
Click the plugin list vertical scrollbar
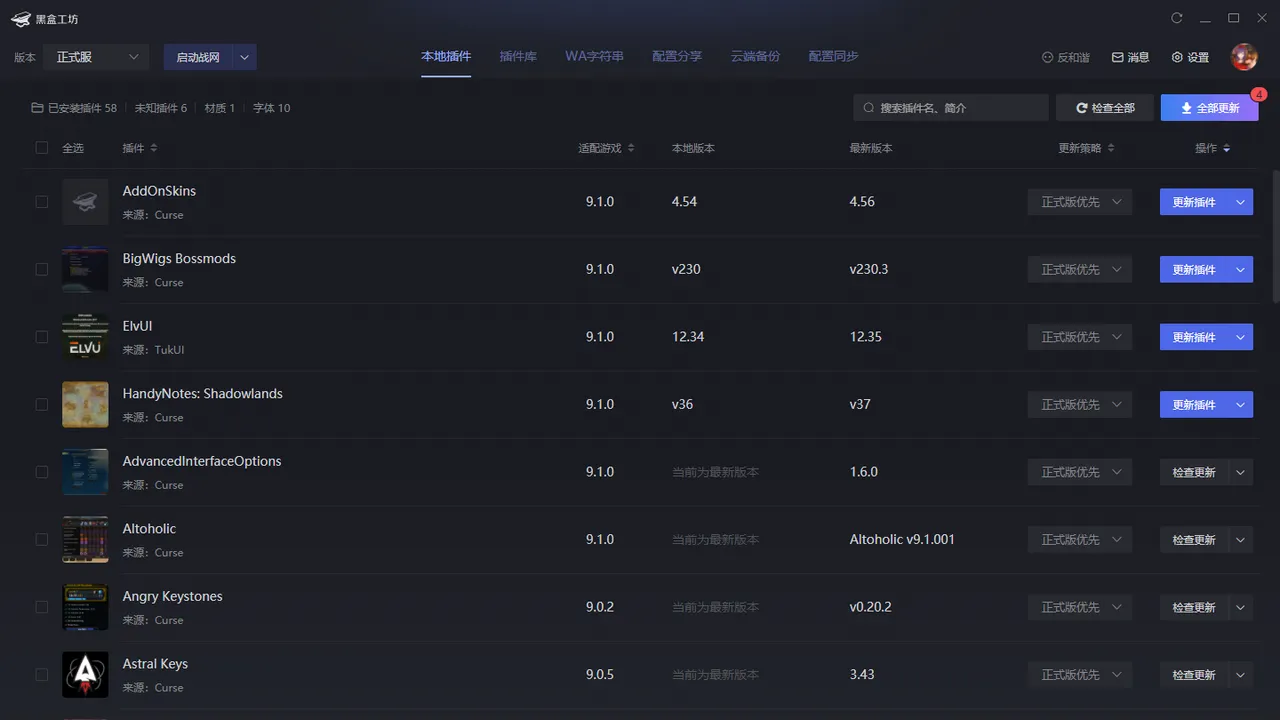[1275, 236]
